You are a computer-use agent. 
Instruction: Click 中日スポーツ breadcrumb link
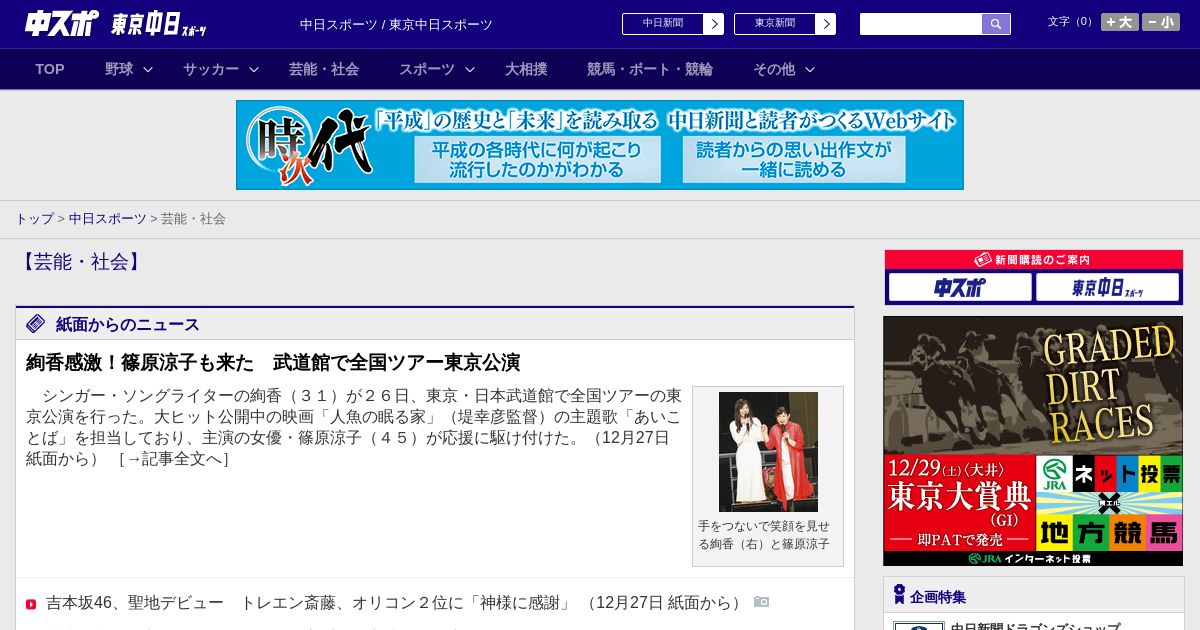[x=108, y=218]
